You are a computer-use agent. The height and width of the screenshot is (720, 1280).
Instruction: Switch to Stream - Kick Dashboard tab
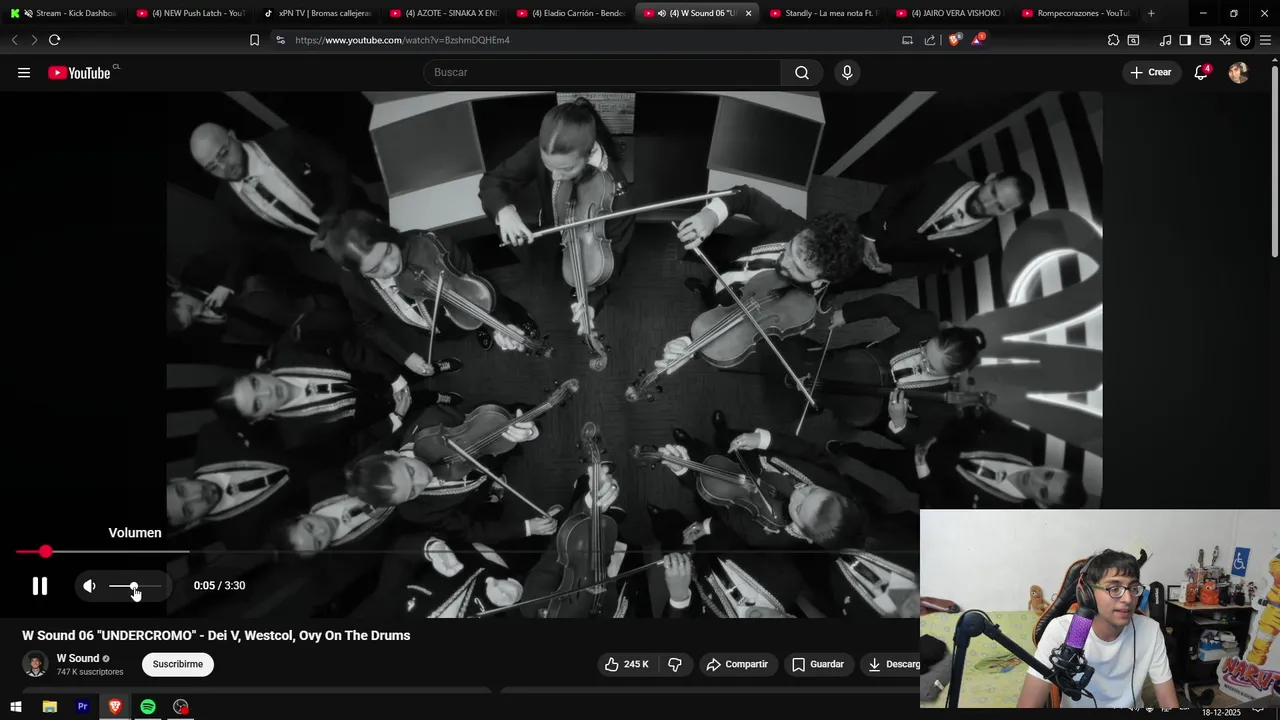click(x=65, y=13)
